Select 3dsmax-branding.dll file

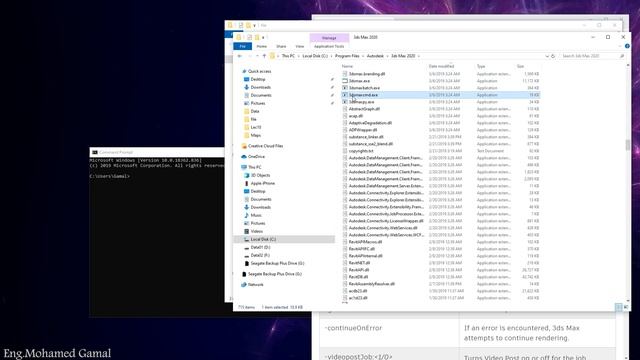coord(367,74)
